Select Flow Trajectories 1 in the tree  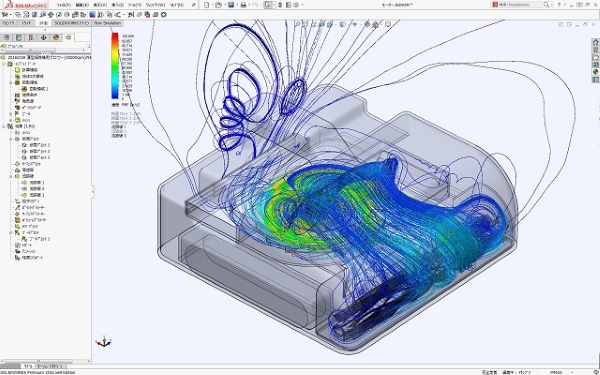pyautogui.click(x=37, y=183)
